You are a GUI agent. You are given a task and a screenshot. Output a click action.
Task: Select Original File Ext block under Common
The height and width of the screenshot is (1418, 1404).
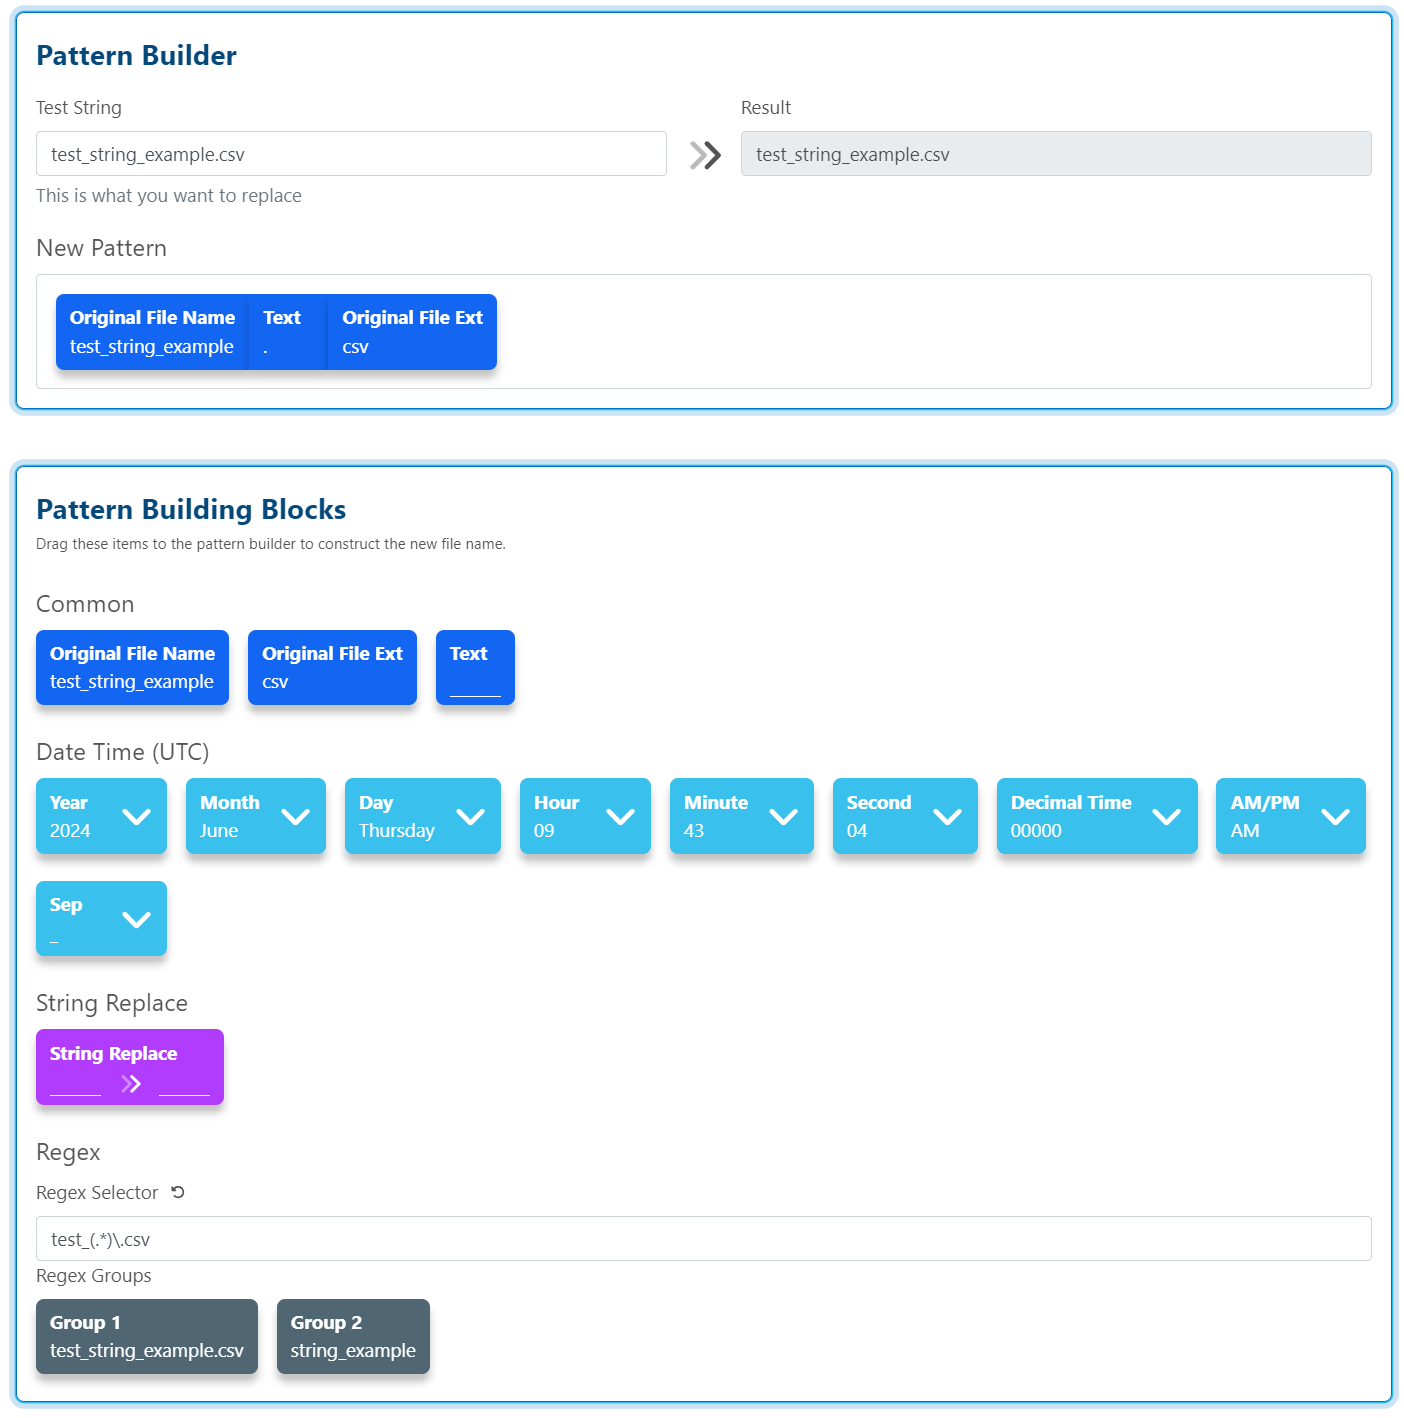coord(332,667)
